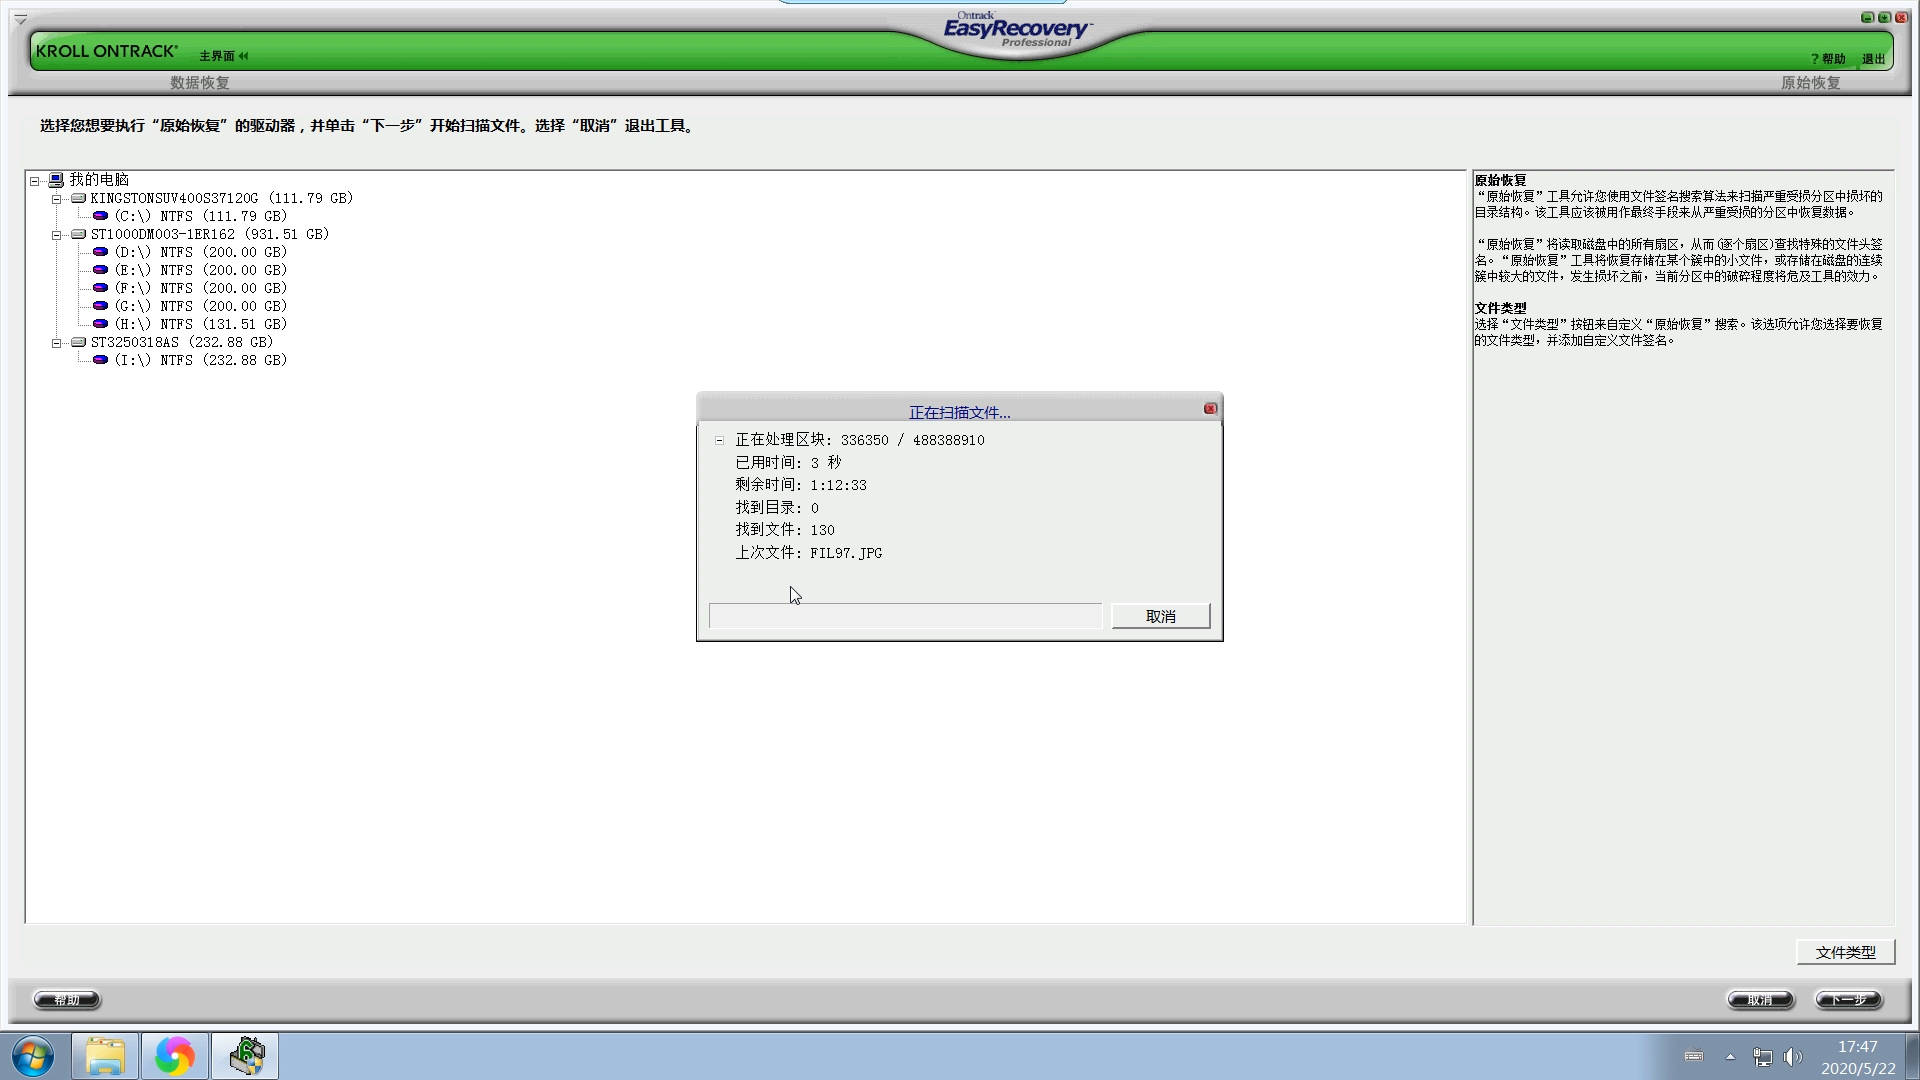Screen dimensions: 1920x1080
Task: Cancel the file scan in the dialog
Action: tap(1161, 616)
